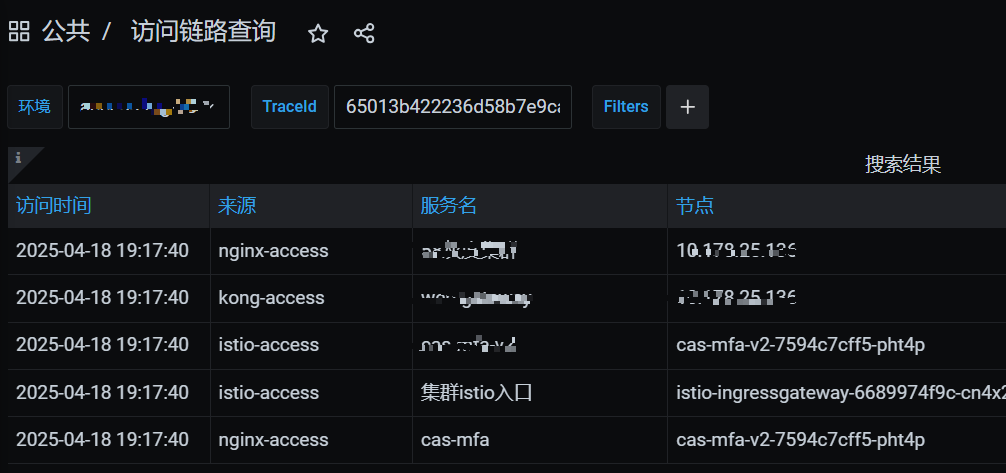This screenshot has height=473, width=1006.
Task: Click the 访问链路查询 dashboard title
Action: click(x=203, y=31)
